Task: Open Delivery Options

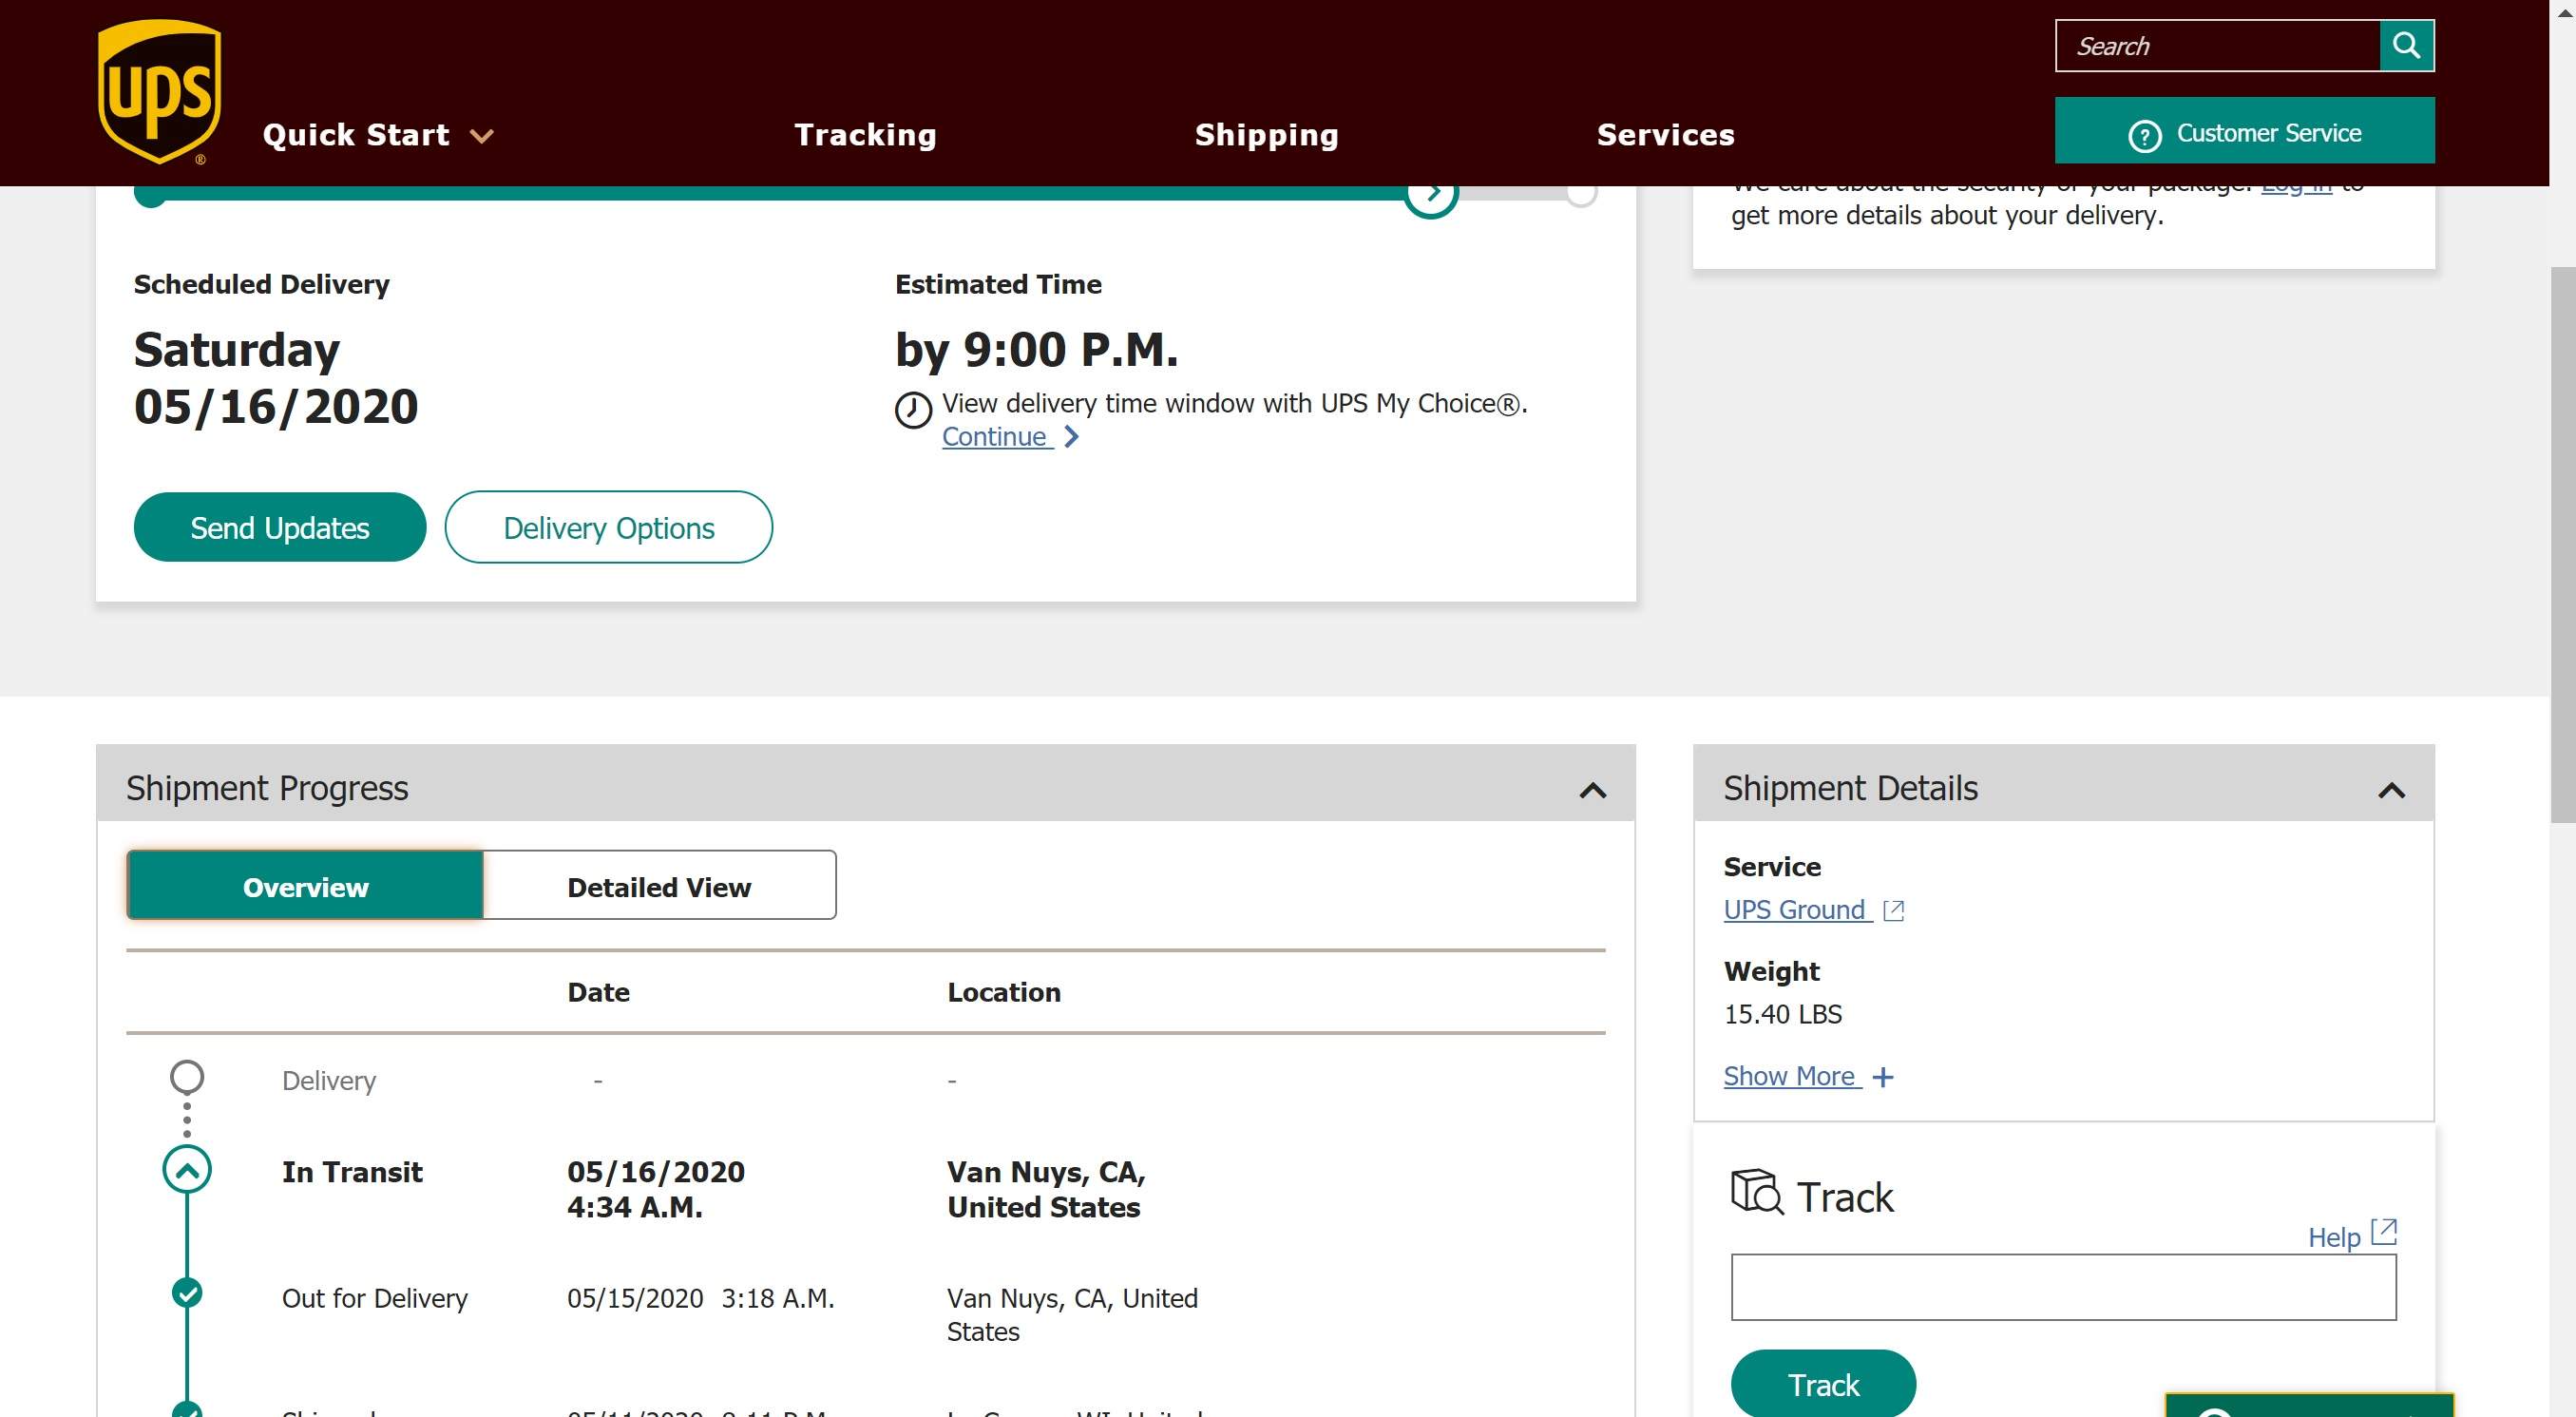Action: click(x=608, y=528)
